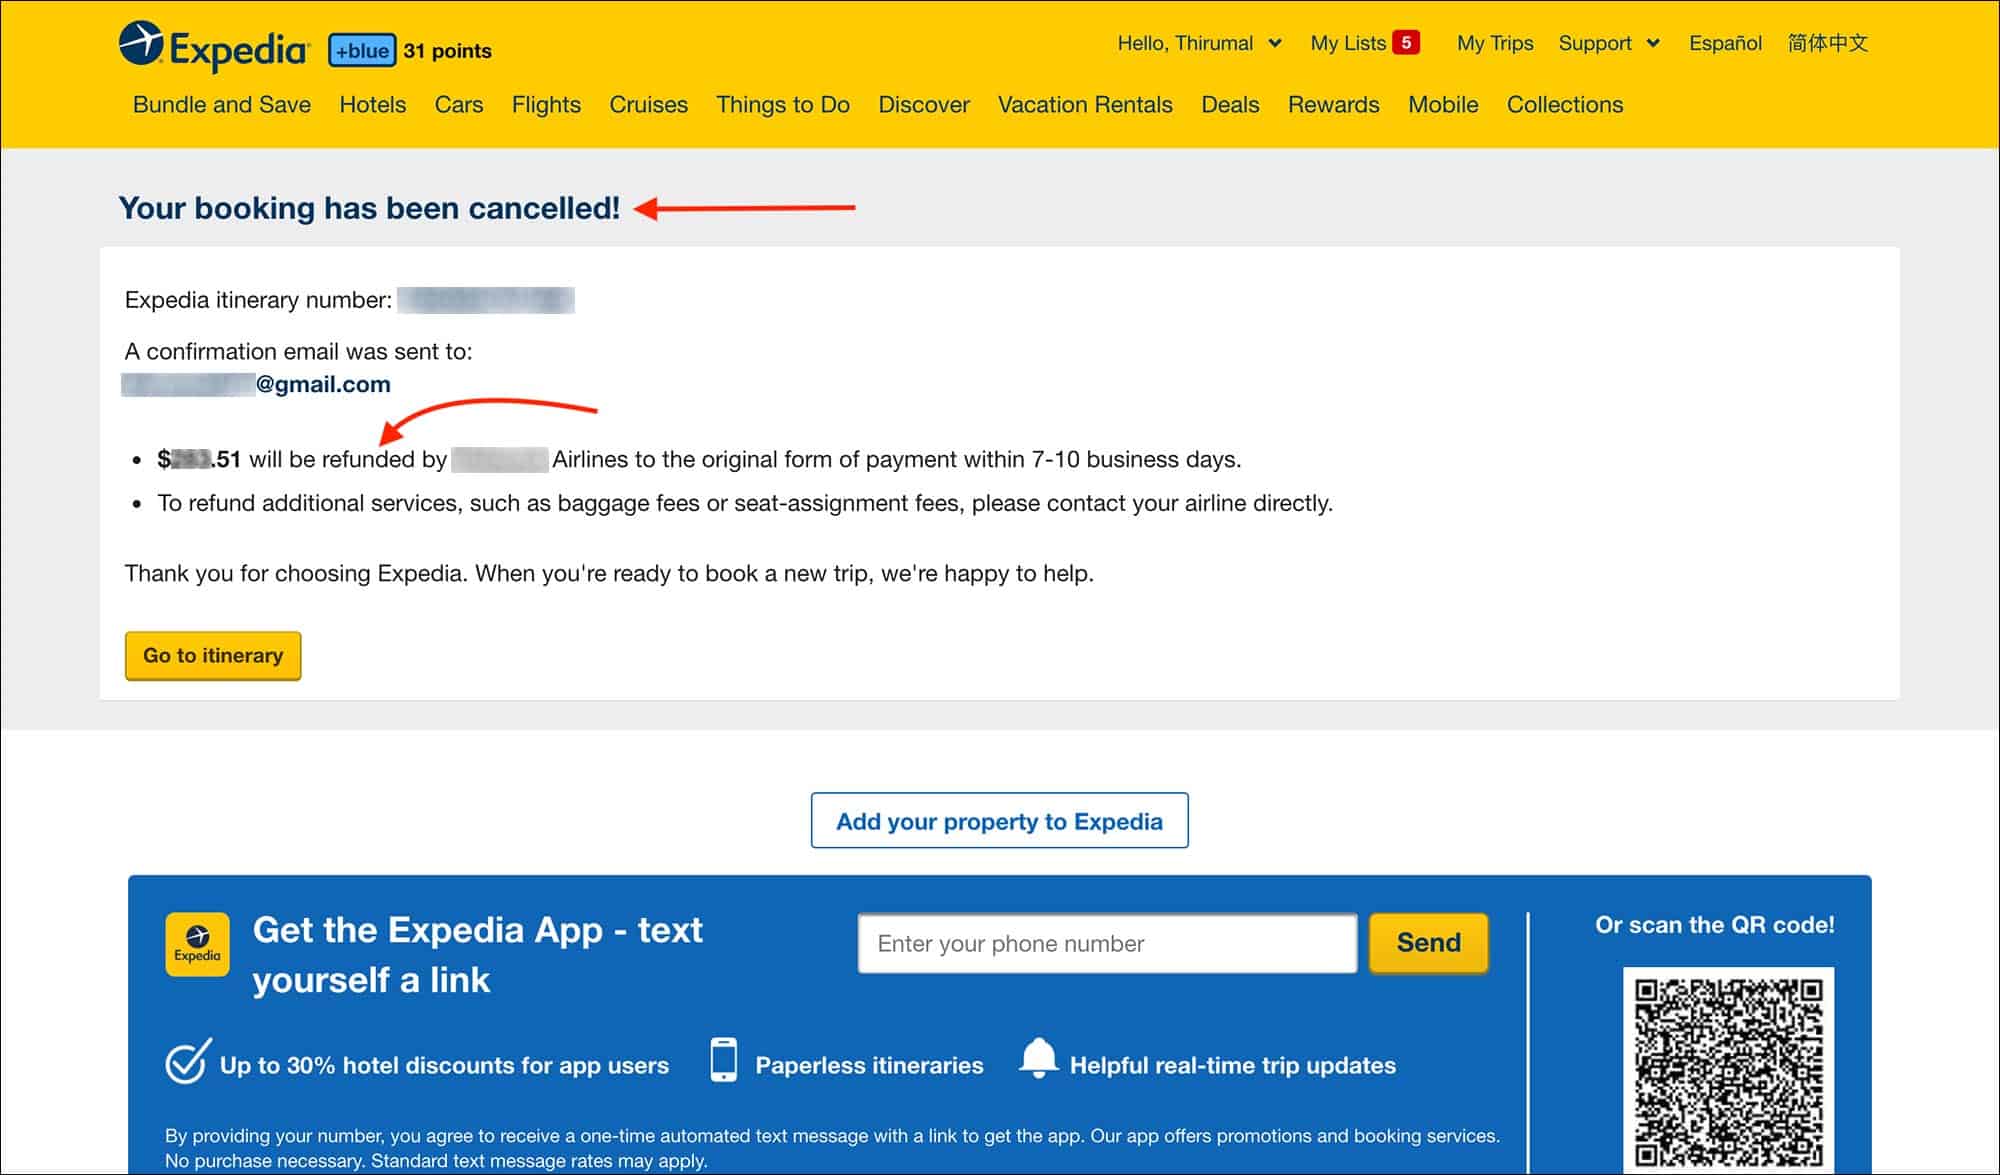Image resolution: width=2000 pixels, height=1175 pixels.
Task: Focus the Enter your phone number field
Action: (x=1107, y=943)
